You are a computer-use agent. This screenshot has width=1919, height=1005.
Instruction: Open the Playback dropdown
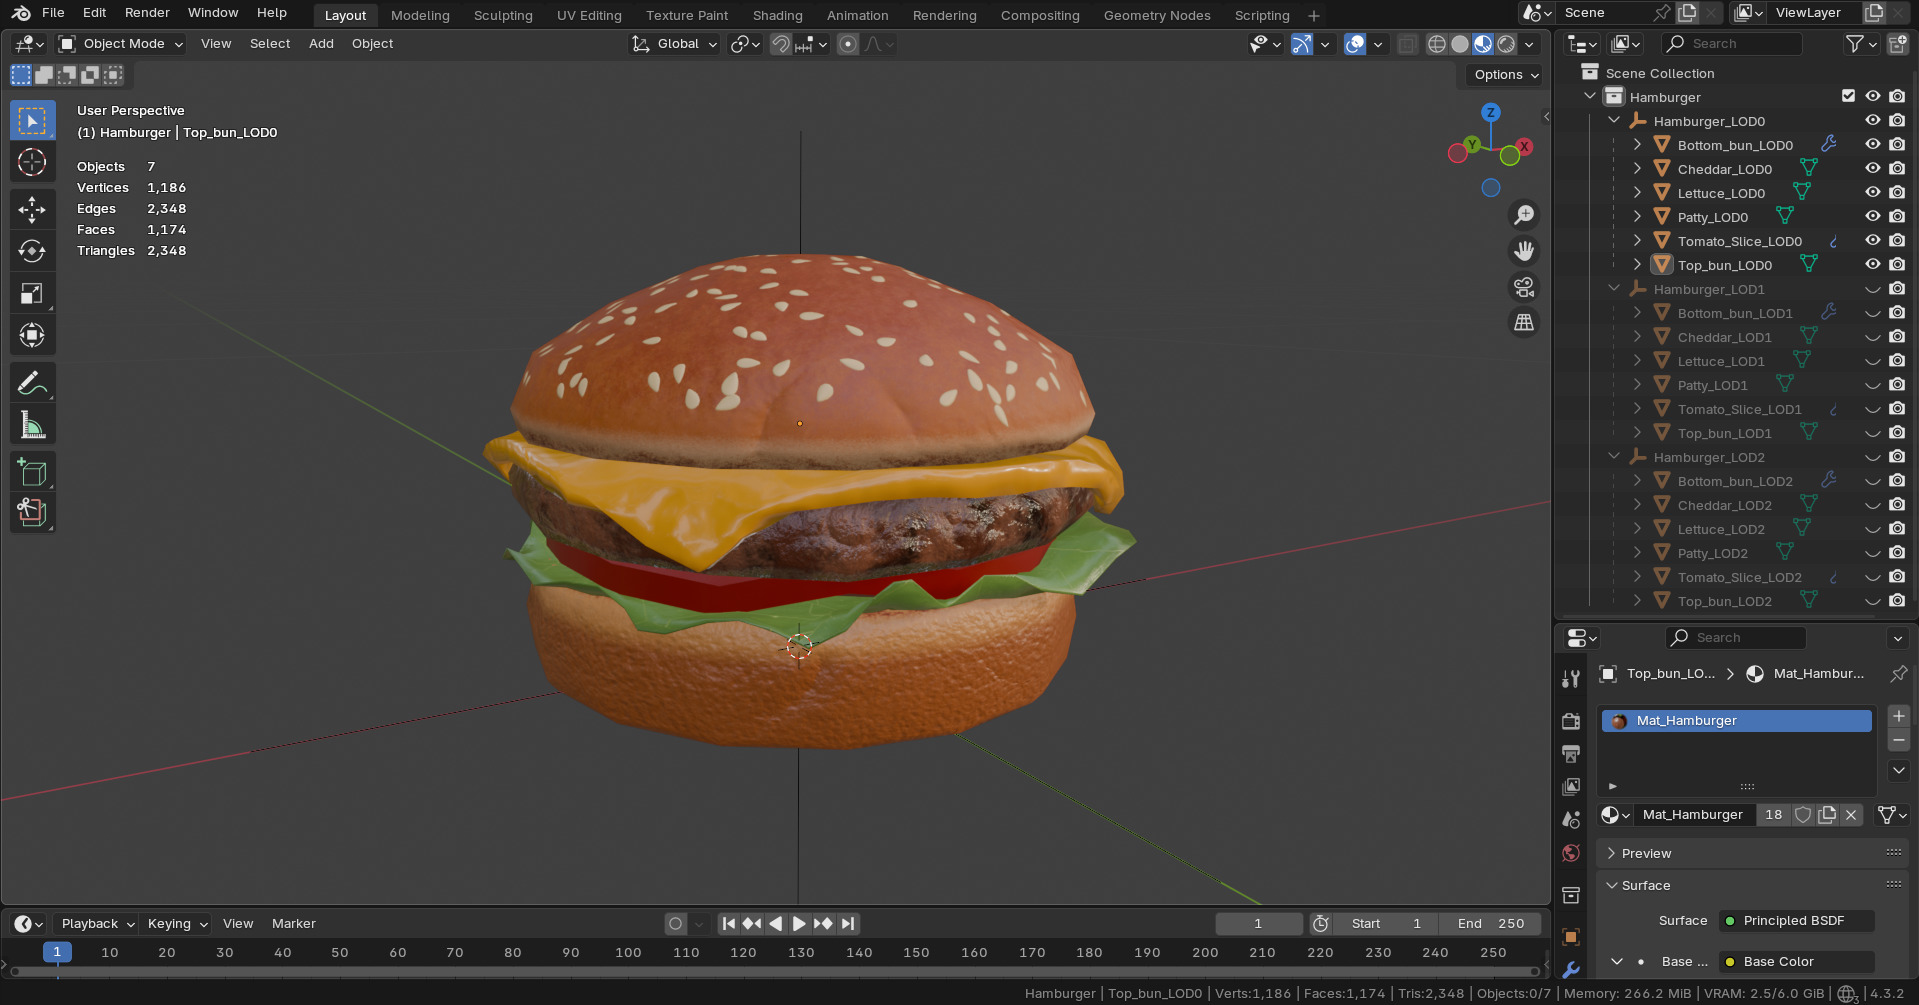pyautogui.click(x=97, y=924)
